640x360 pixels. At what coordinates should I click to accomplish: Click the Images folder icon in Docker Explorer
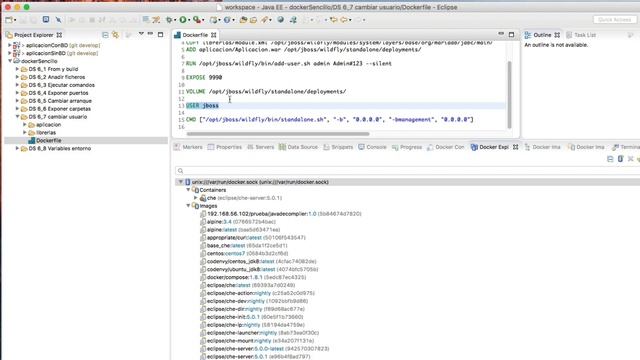click(196, 206)
